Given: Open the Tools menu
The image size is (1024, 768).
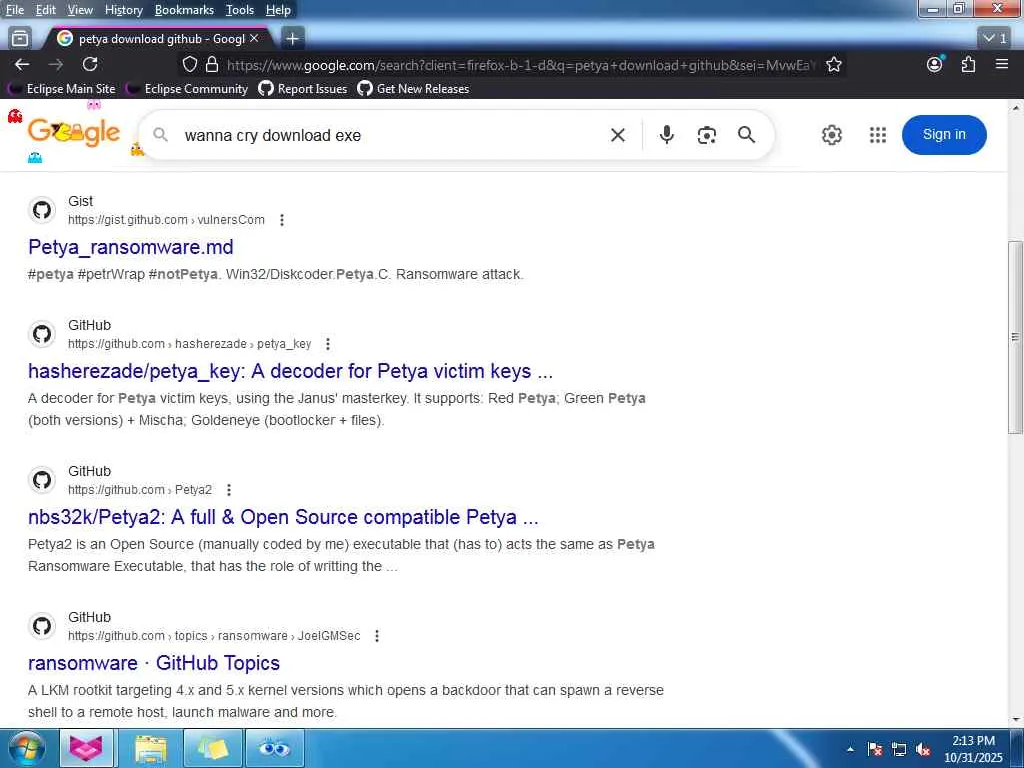Looking at the screenshot, I should [x=240, y=10].
